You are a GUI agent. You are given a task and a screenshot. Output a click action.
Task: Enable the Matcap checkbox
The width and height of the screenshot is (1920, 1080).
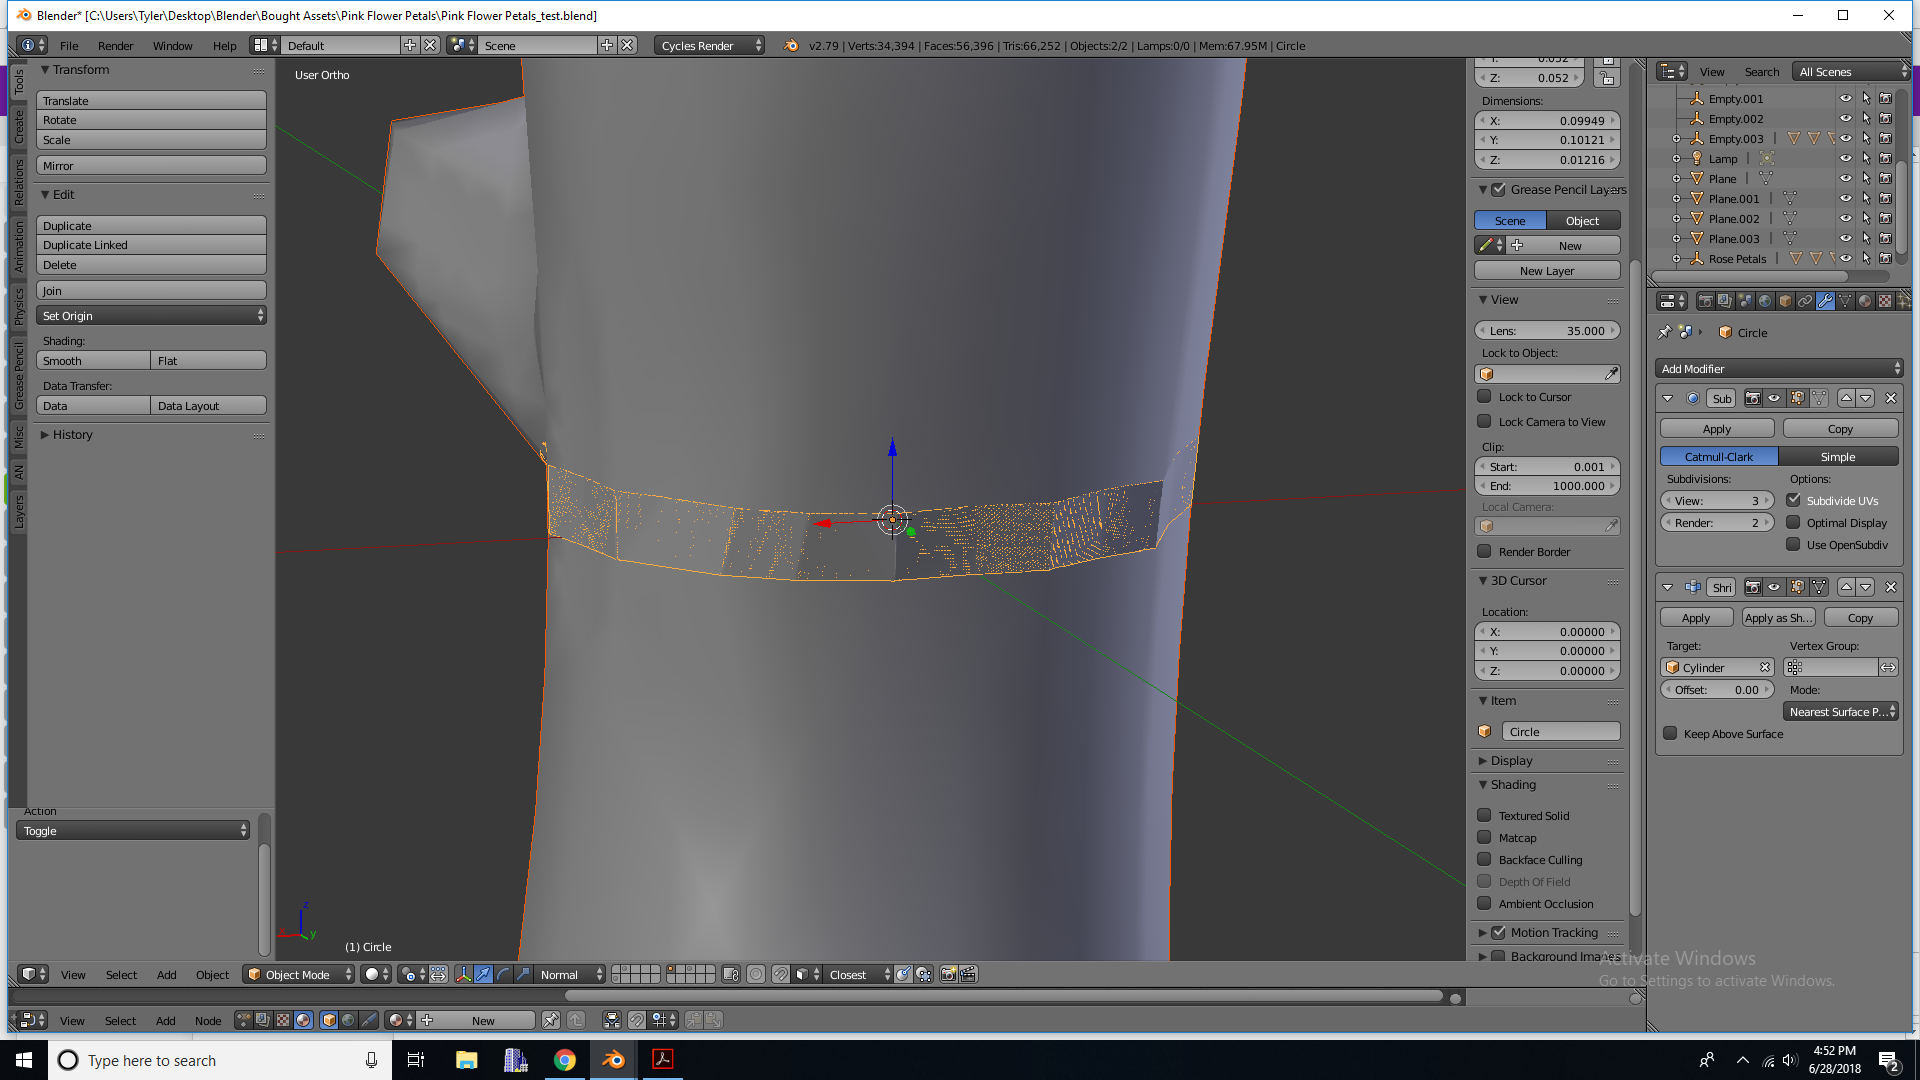pyautogui.click(x=1484, y=837)
